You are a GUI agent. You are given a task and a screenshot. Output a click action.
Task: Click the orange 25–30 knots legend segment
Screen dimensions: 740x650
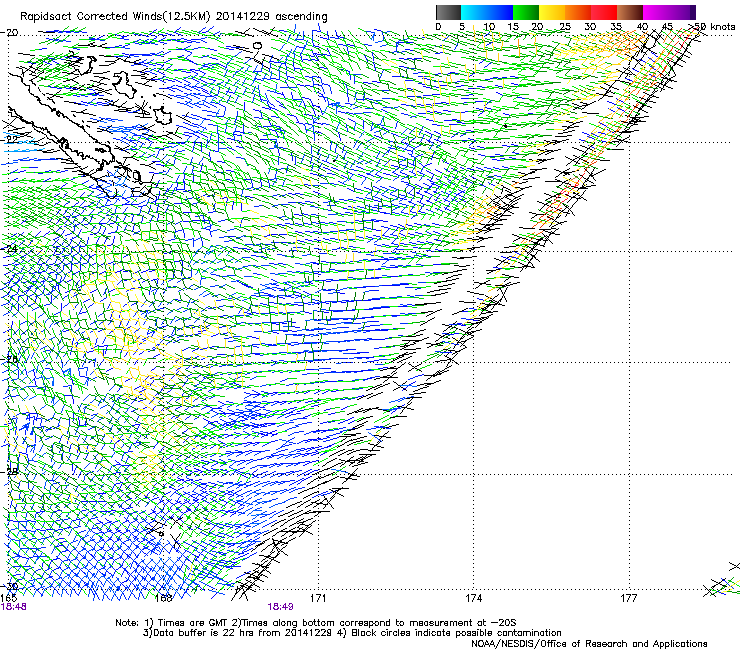(x=578, y=12)
